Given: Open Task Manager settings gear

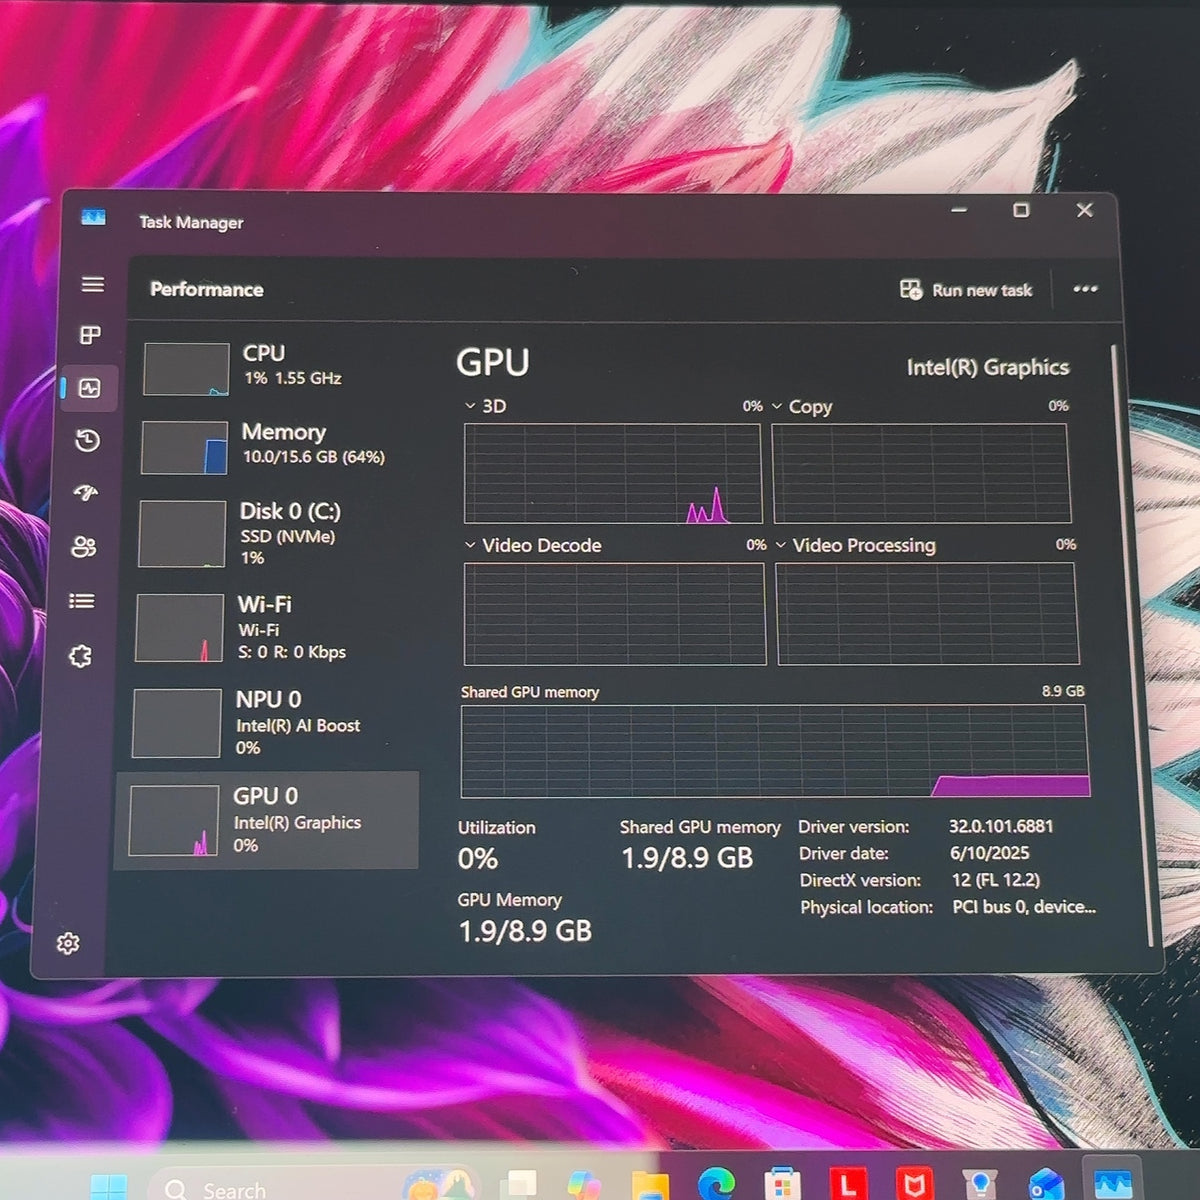Looking at the screenshot, I should click(x=68, y=943).
